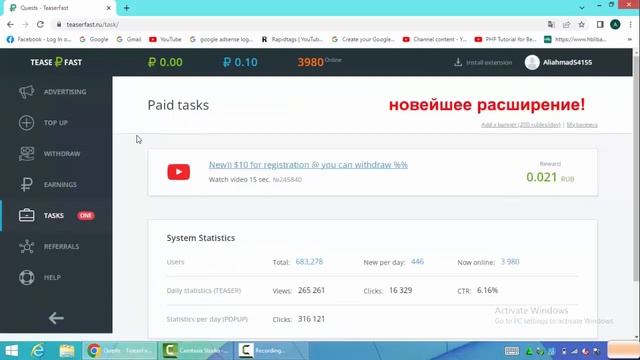Show more bookmarks overflow chevron
Screen dimensions: 640x360
[x=629, y=39]
